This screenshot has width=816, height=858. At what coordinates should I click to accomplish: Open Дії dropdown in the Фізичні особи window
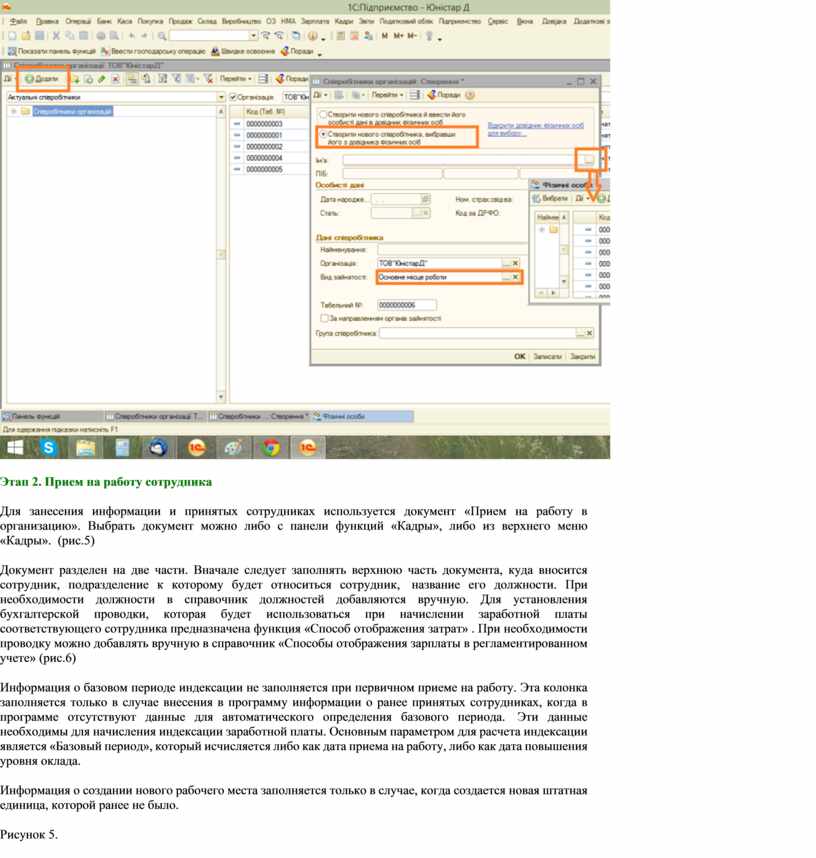click(582, 198)
